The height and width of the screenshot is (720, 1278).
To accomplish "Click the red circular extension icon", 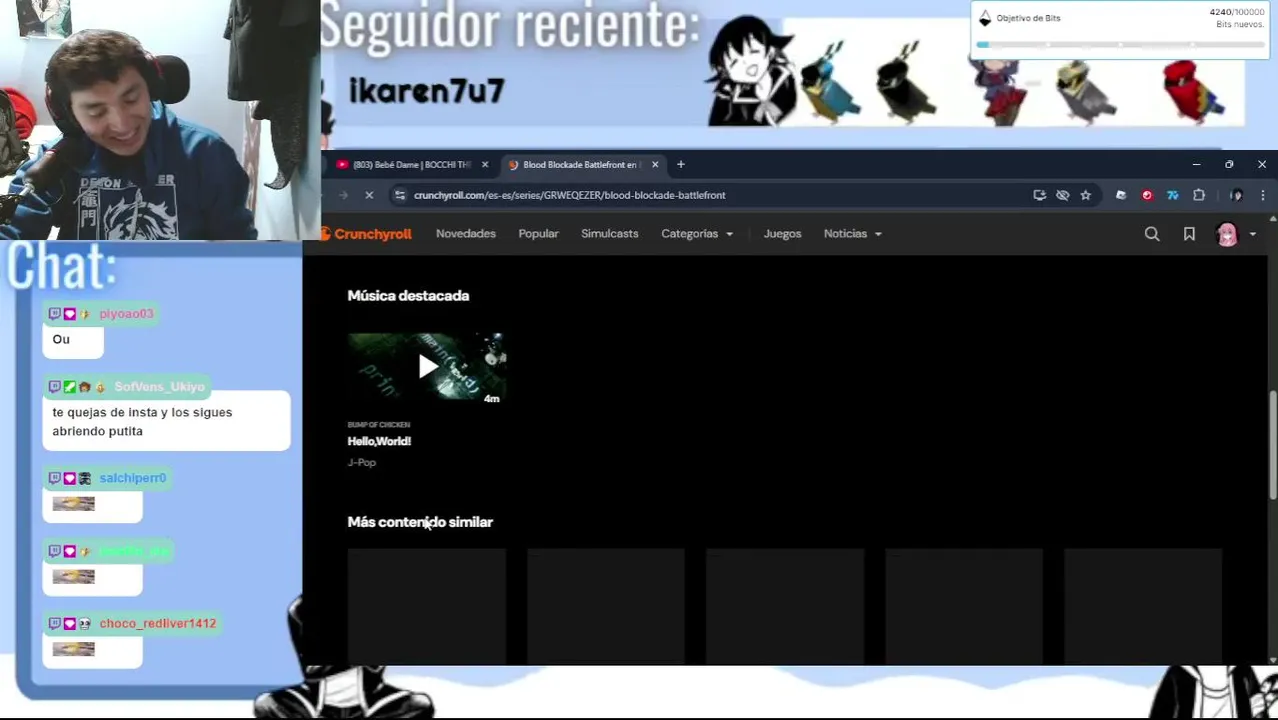I will (1147, 195).
